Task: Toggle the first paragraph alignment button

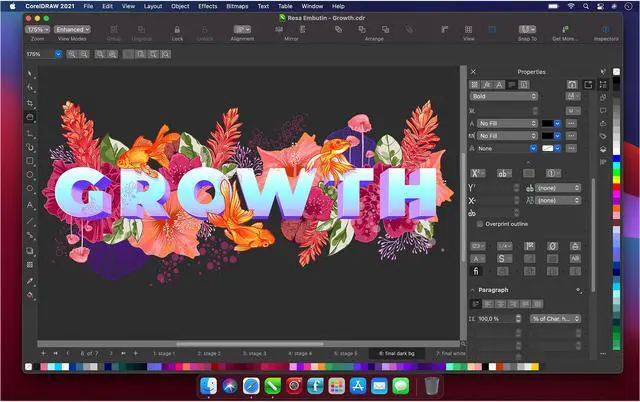Action: 476,304
